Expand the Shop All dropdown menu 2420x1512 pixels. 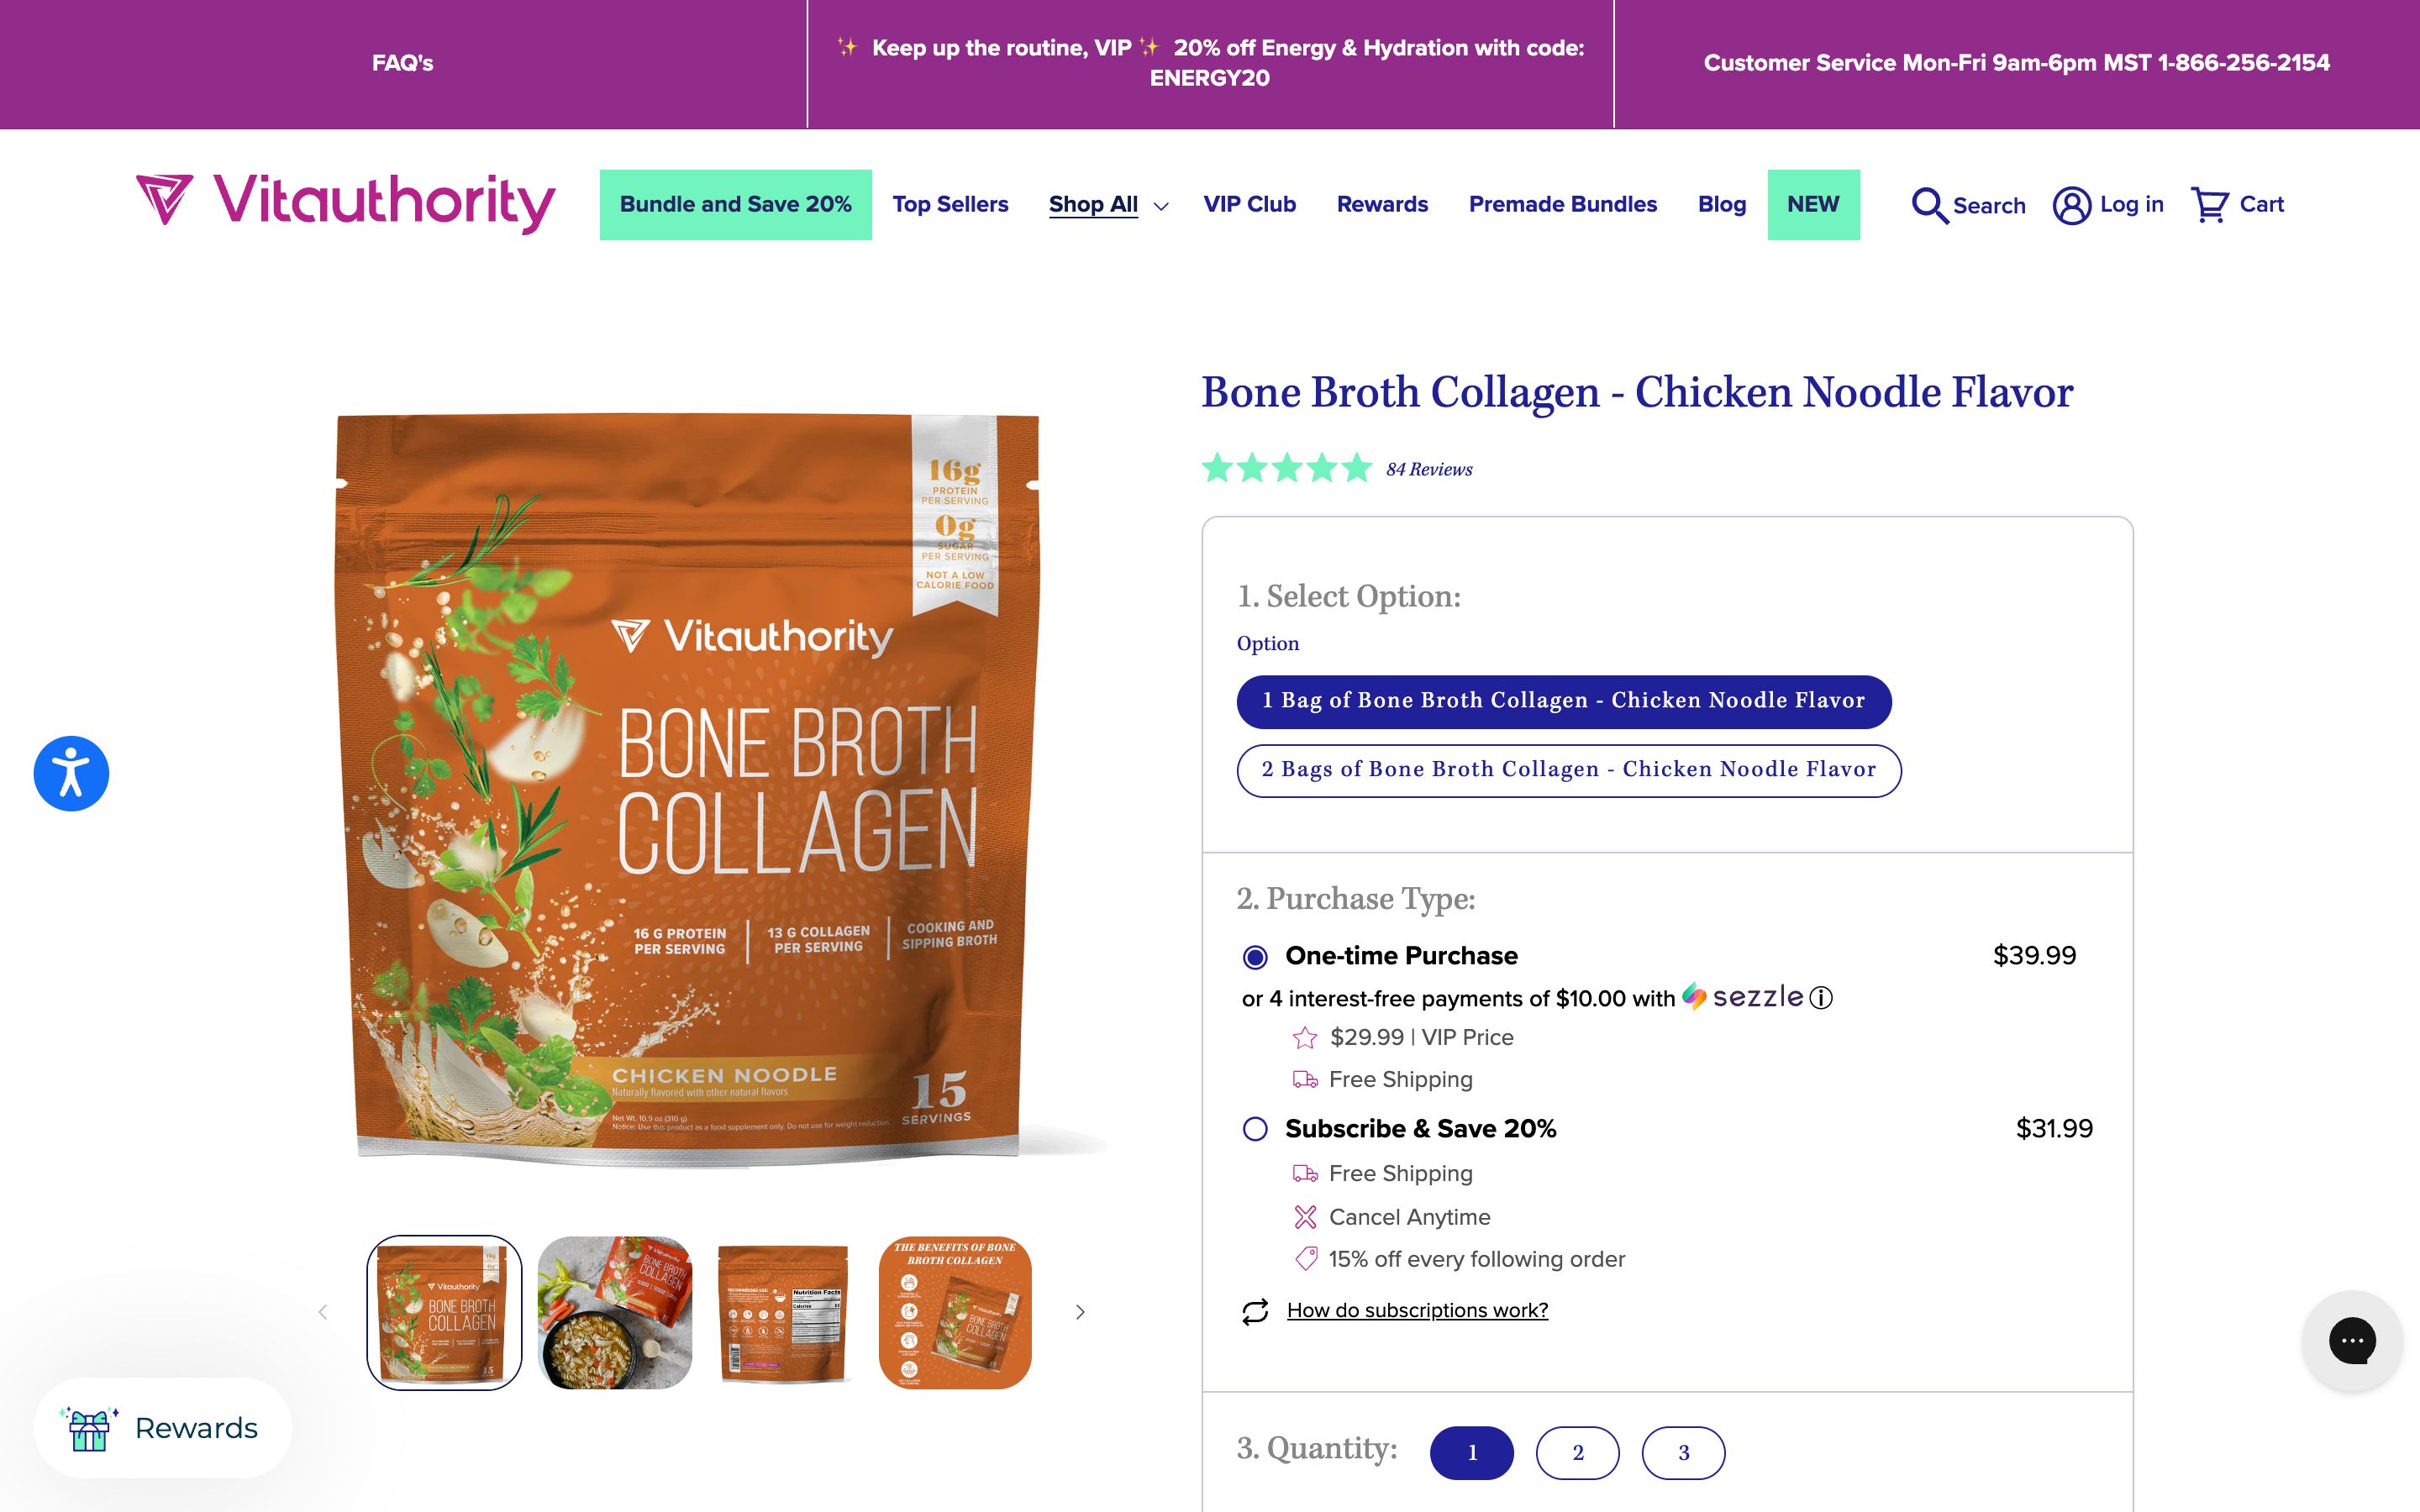1108,205
